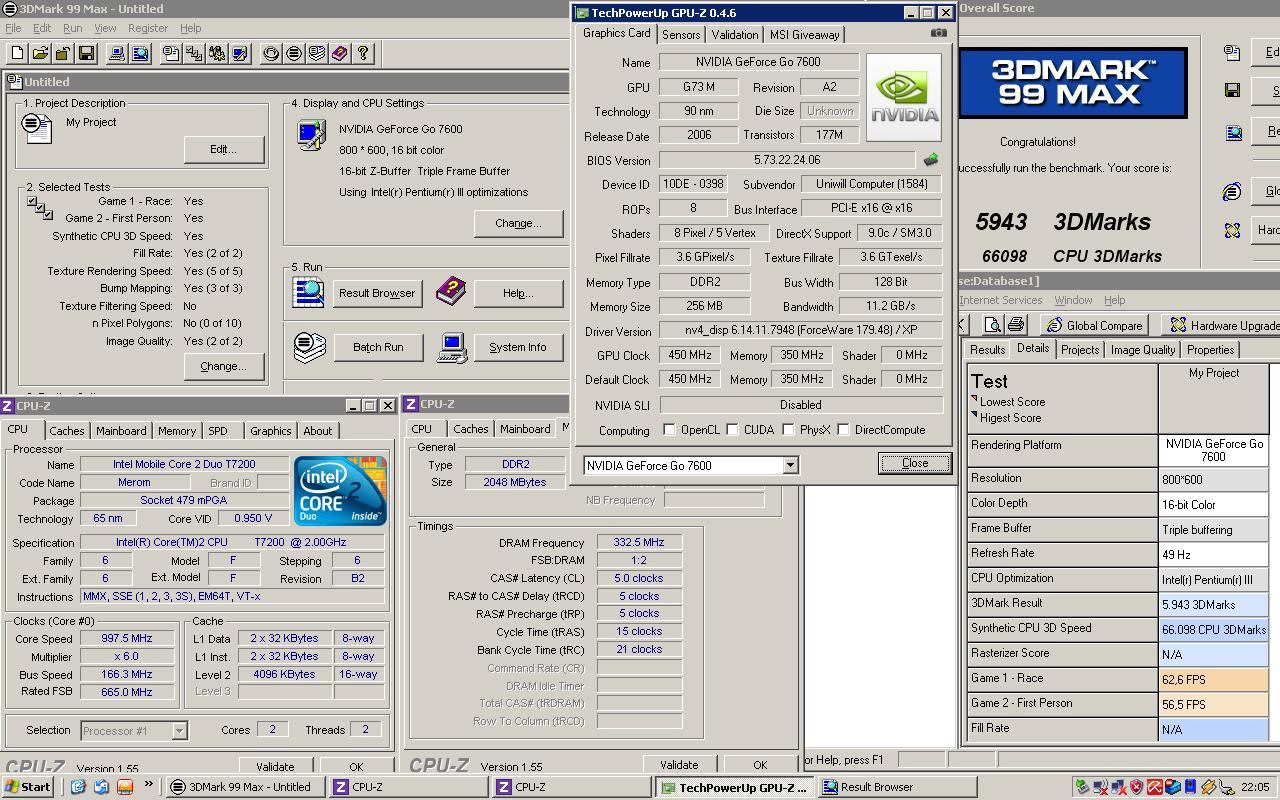The width and height of the screenshot is (1280, 800).
Task: Open the Projects tab in Result Browser
Action: coord(1080,350)
